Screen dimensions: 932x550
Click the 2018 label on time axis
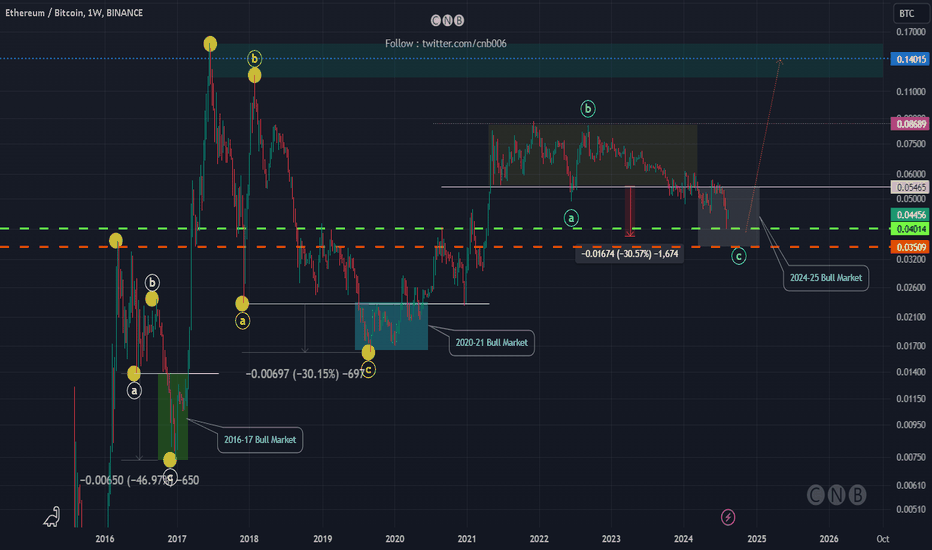[249, 539]
